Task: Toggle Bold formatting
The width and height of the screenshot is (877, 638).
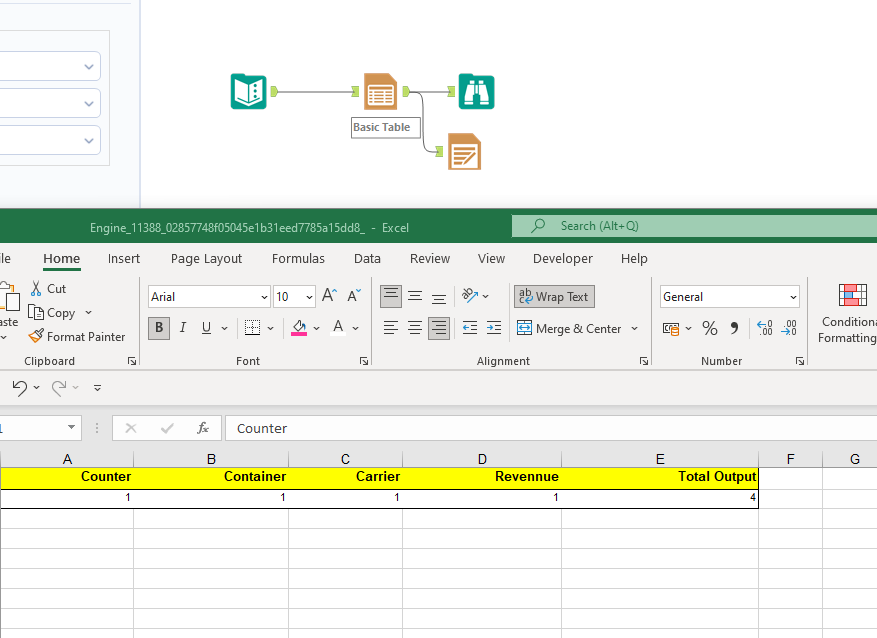Action: click(x=158, y=328)
